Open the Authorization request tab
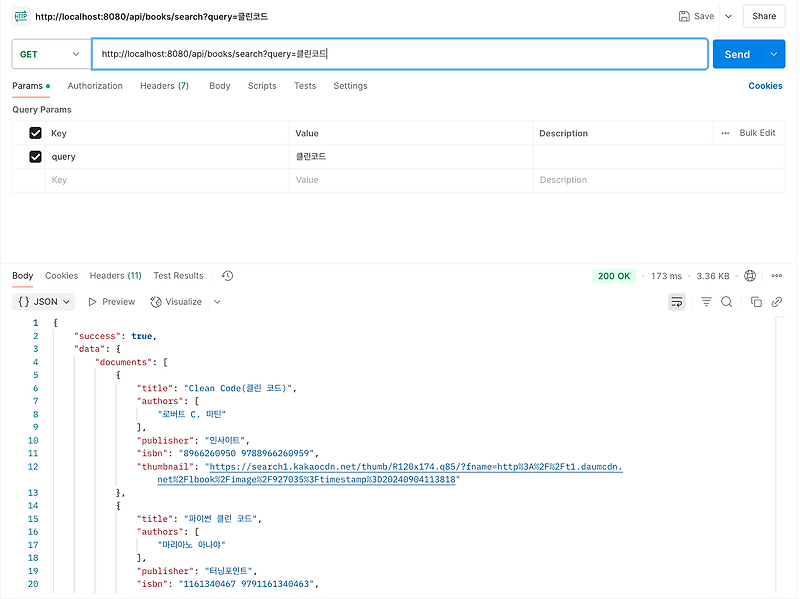This screenshot has height=599, width=800. [95, 86]
